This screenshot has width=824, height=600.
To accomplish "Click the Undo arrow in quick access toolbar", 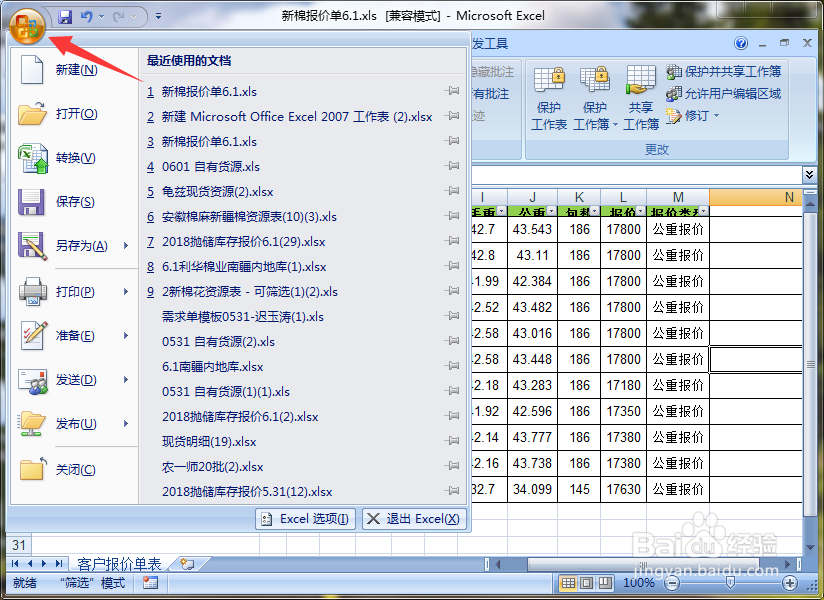I will click(x=87, y=17).
